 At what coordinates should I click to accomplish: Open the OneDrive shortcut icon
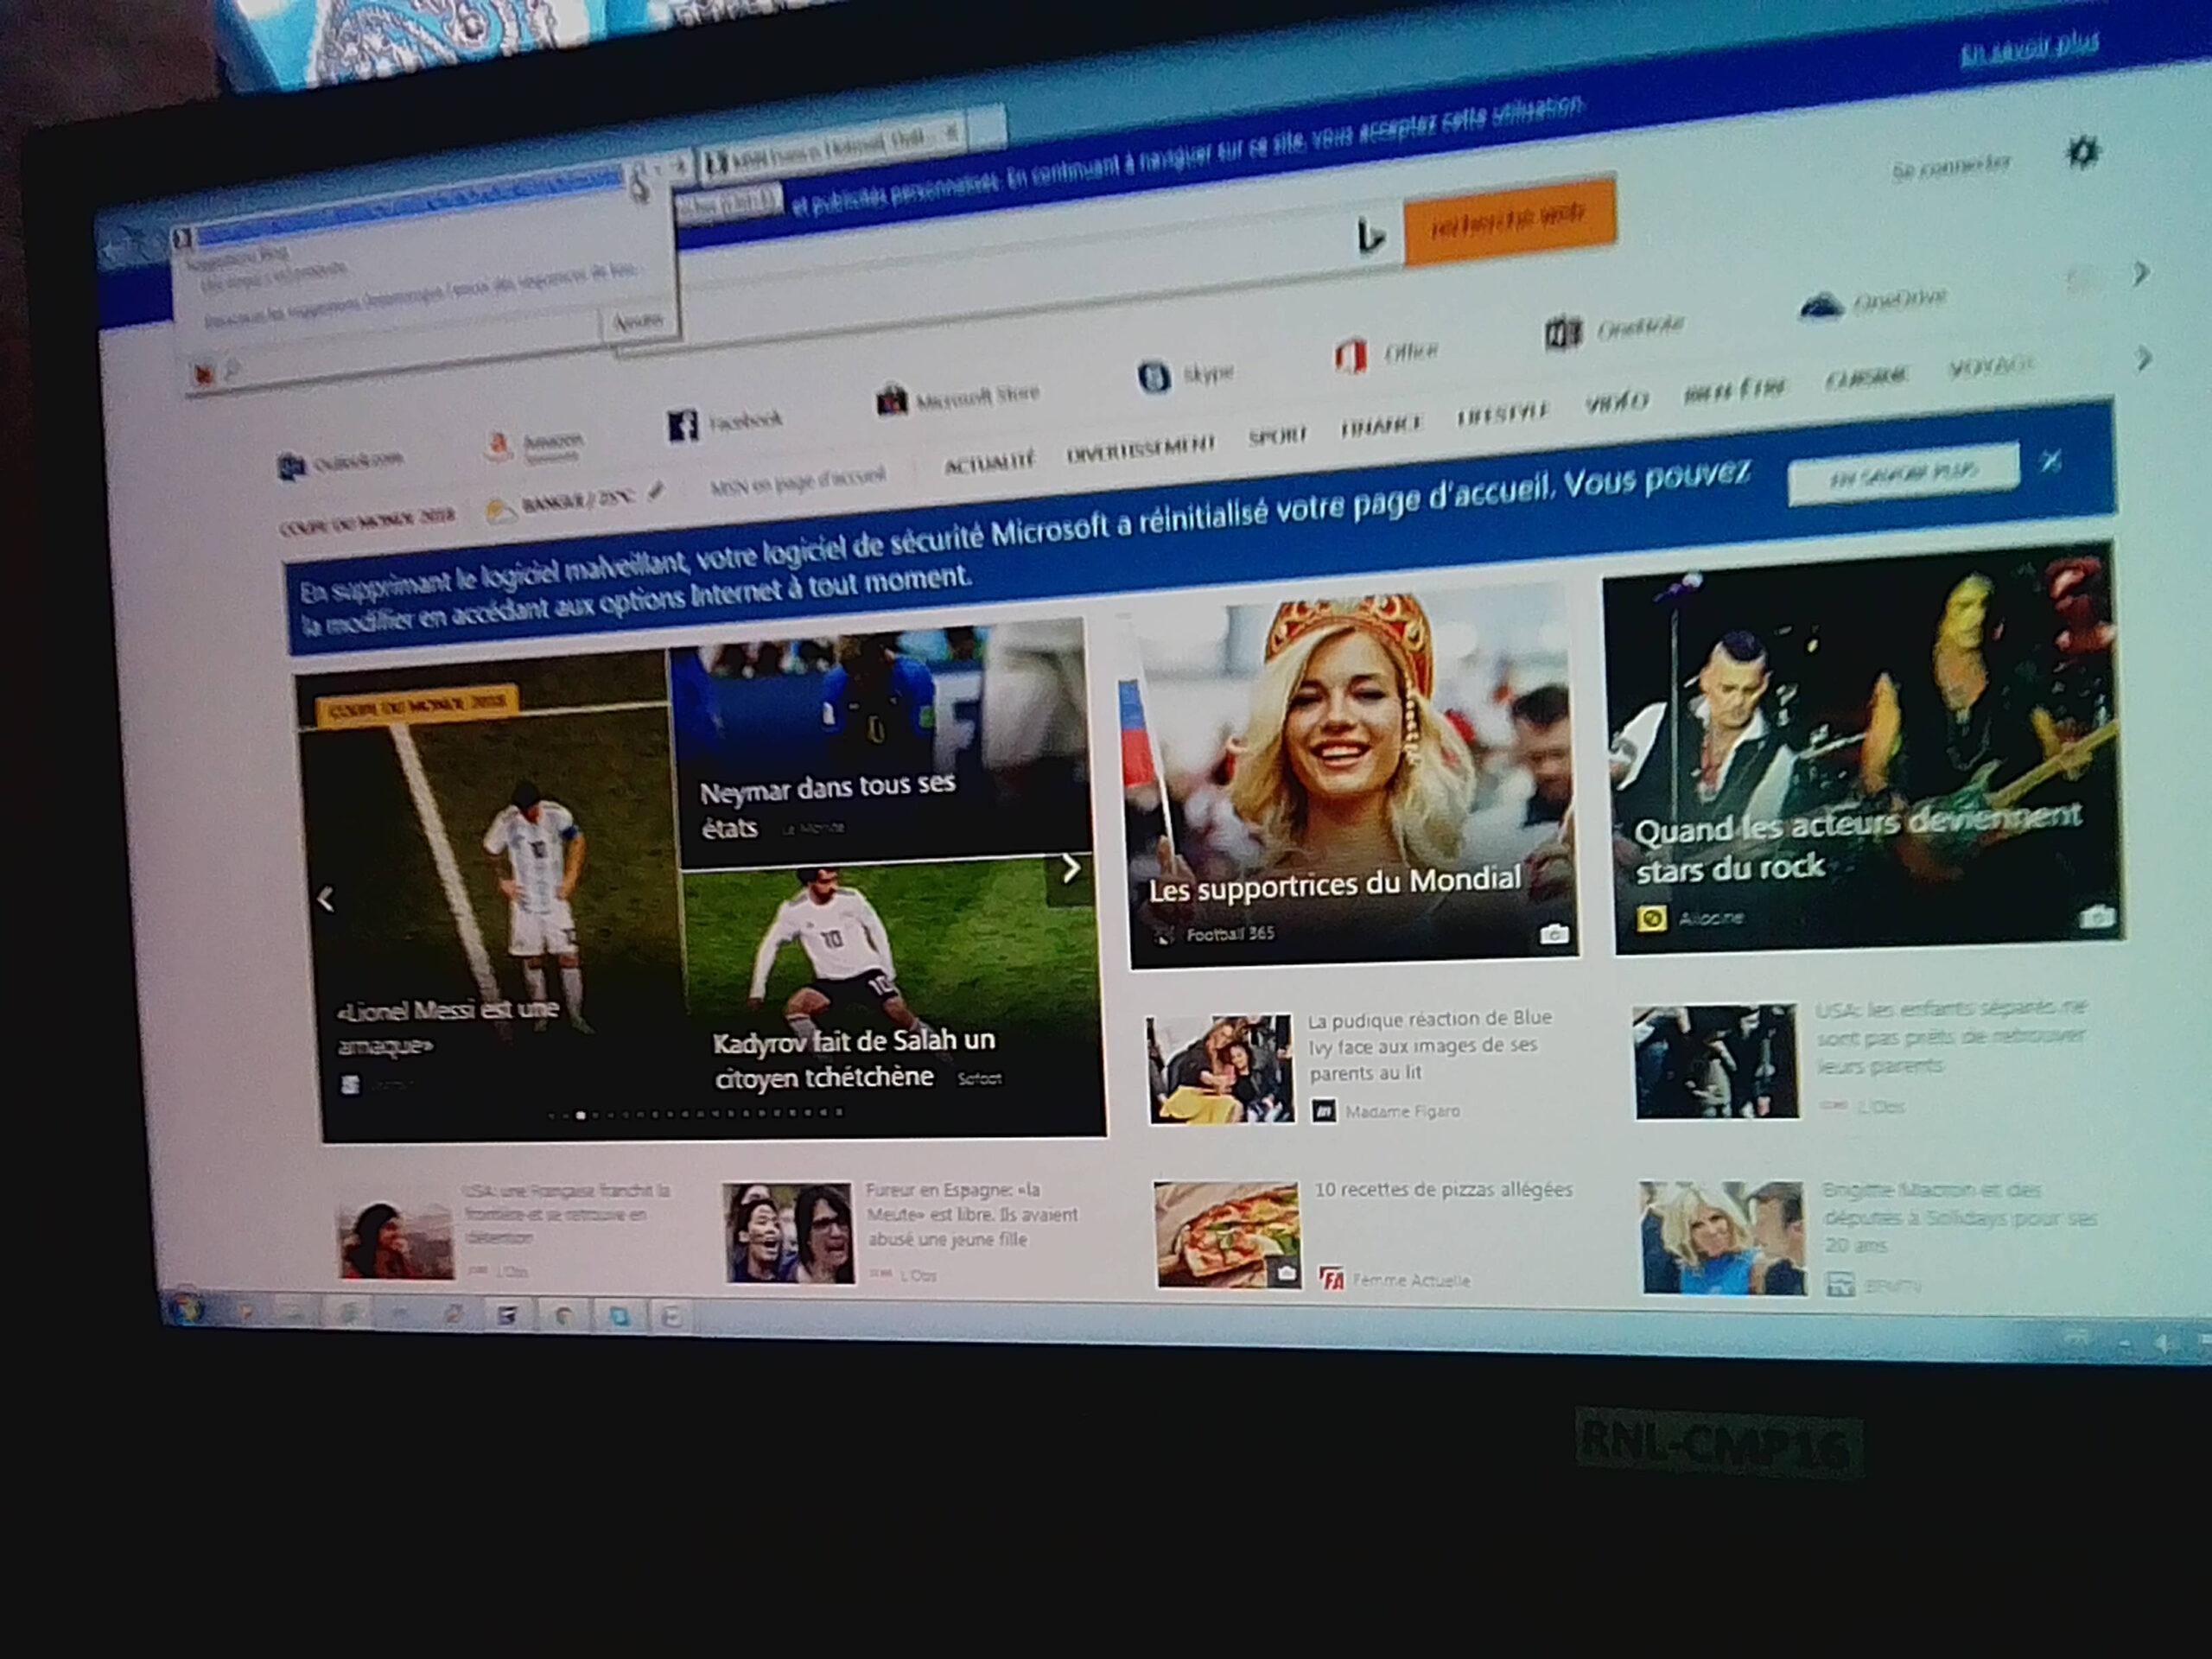click(x=1821, y=306)
